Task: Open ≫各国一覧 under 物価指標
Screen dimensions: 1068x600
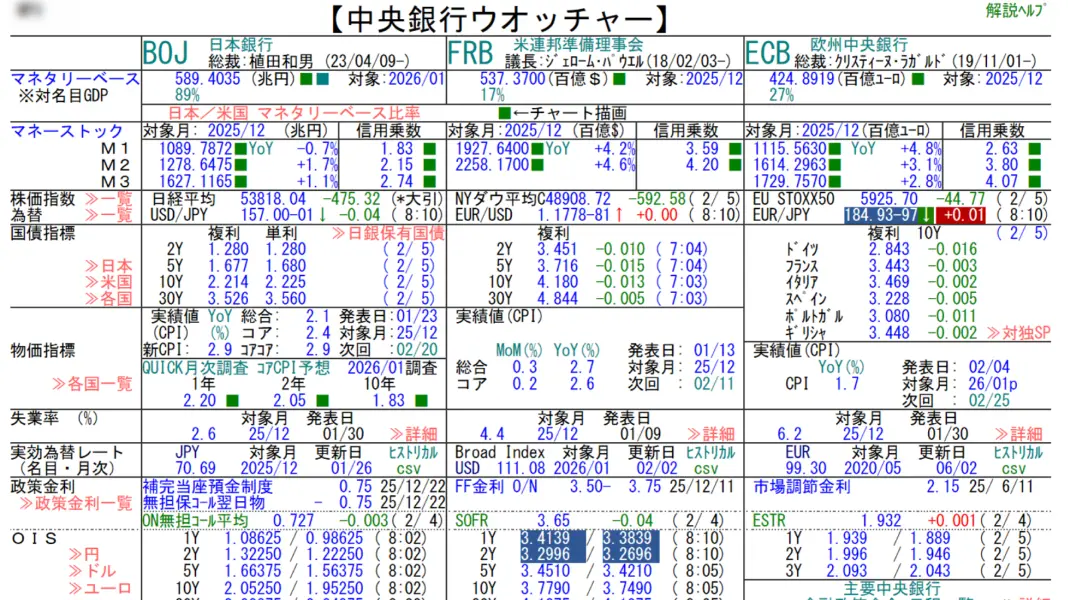Action: 92,384
